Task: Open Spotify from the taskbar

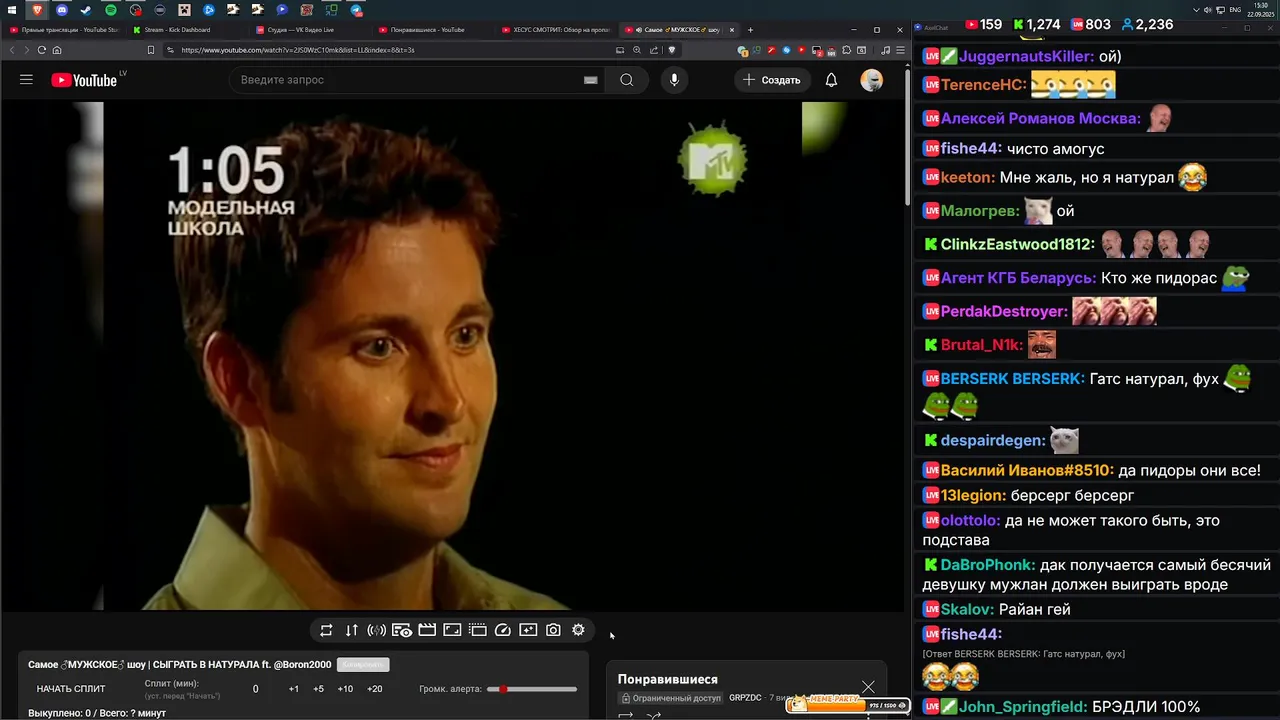Action: point(111,10)
